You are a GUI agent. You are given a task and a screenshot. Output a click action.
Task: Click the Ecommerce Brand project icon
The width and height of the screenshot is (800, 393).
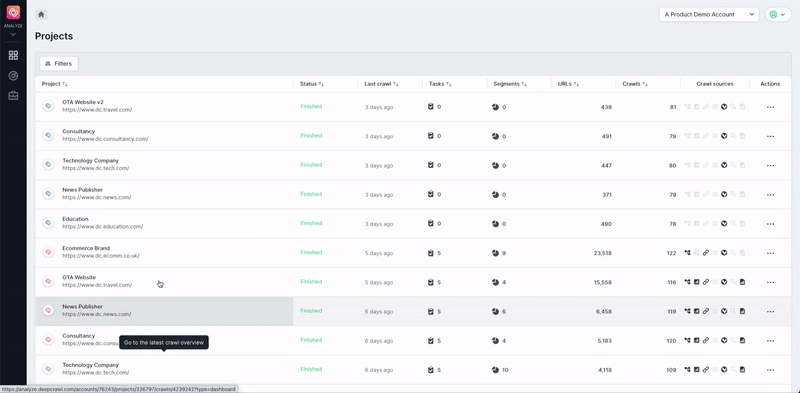tap(48, 252)
